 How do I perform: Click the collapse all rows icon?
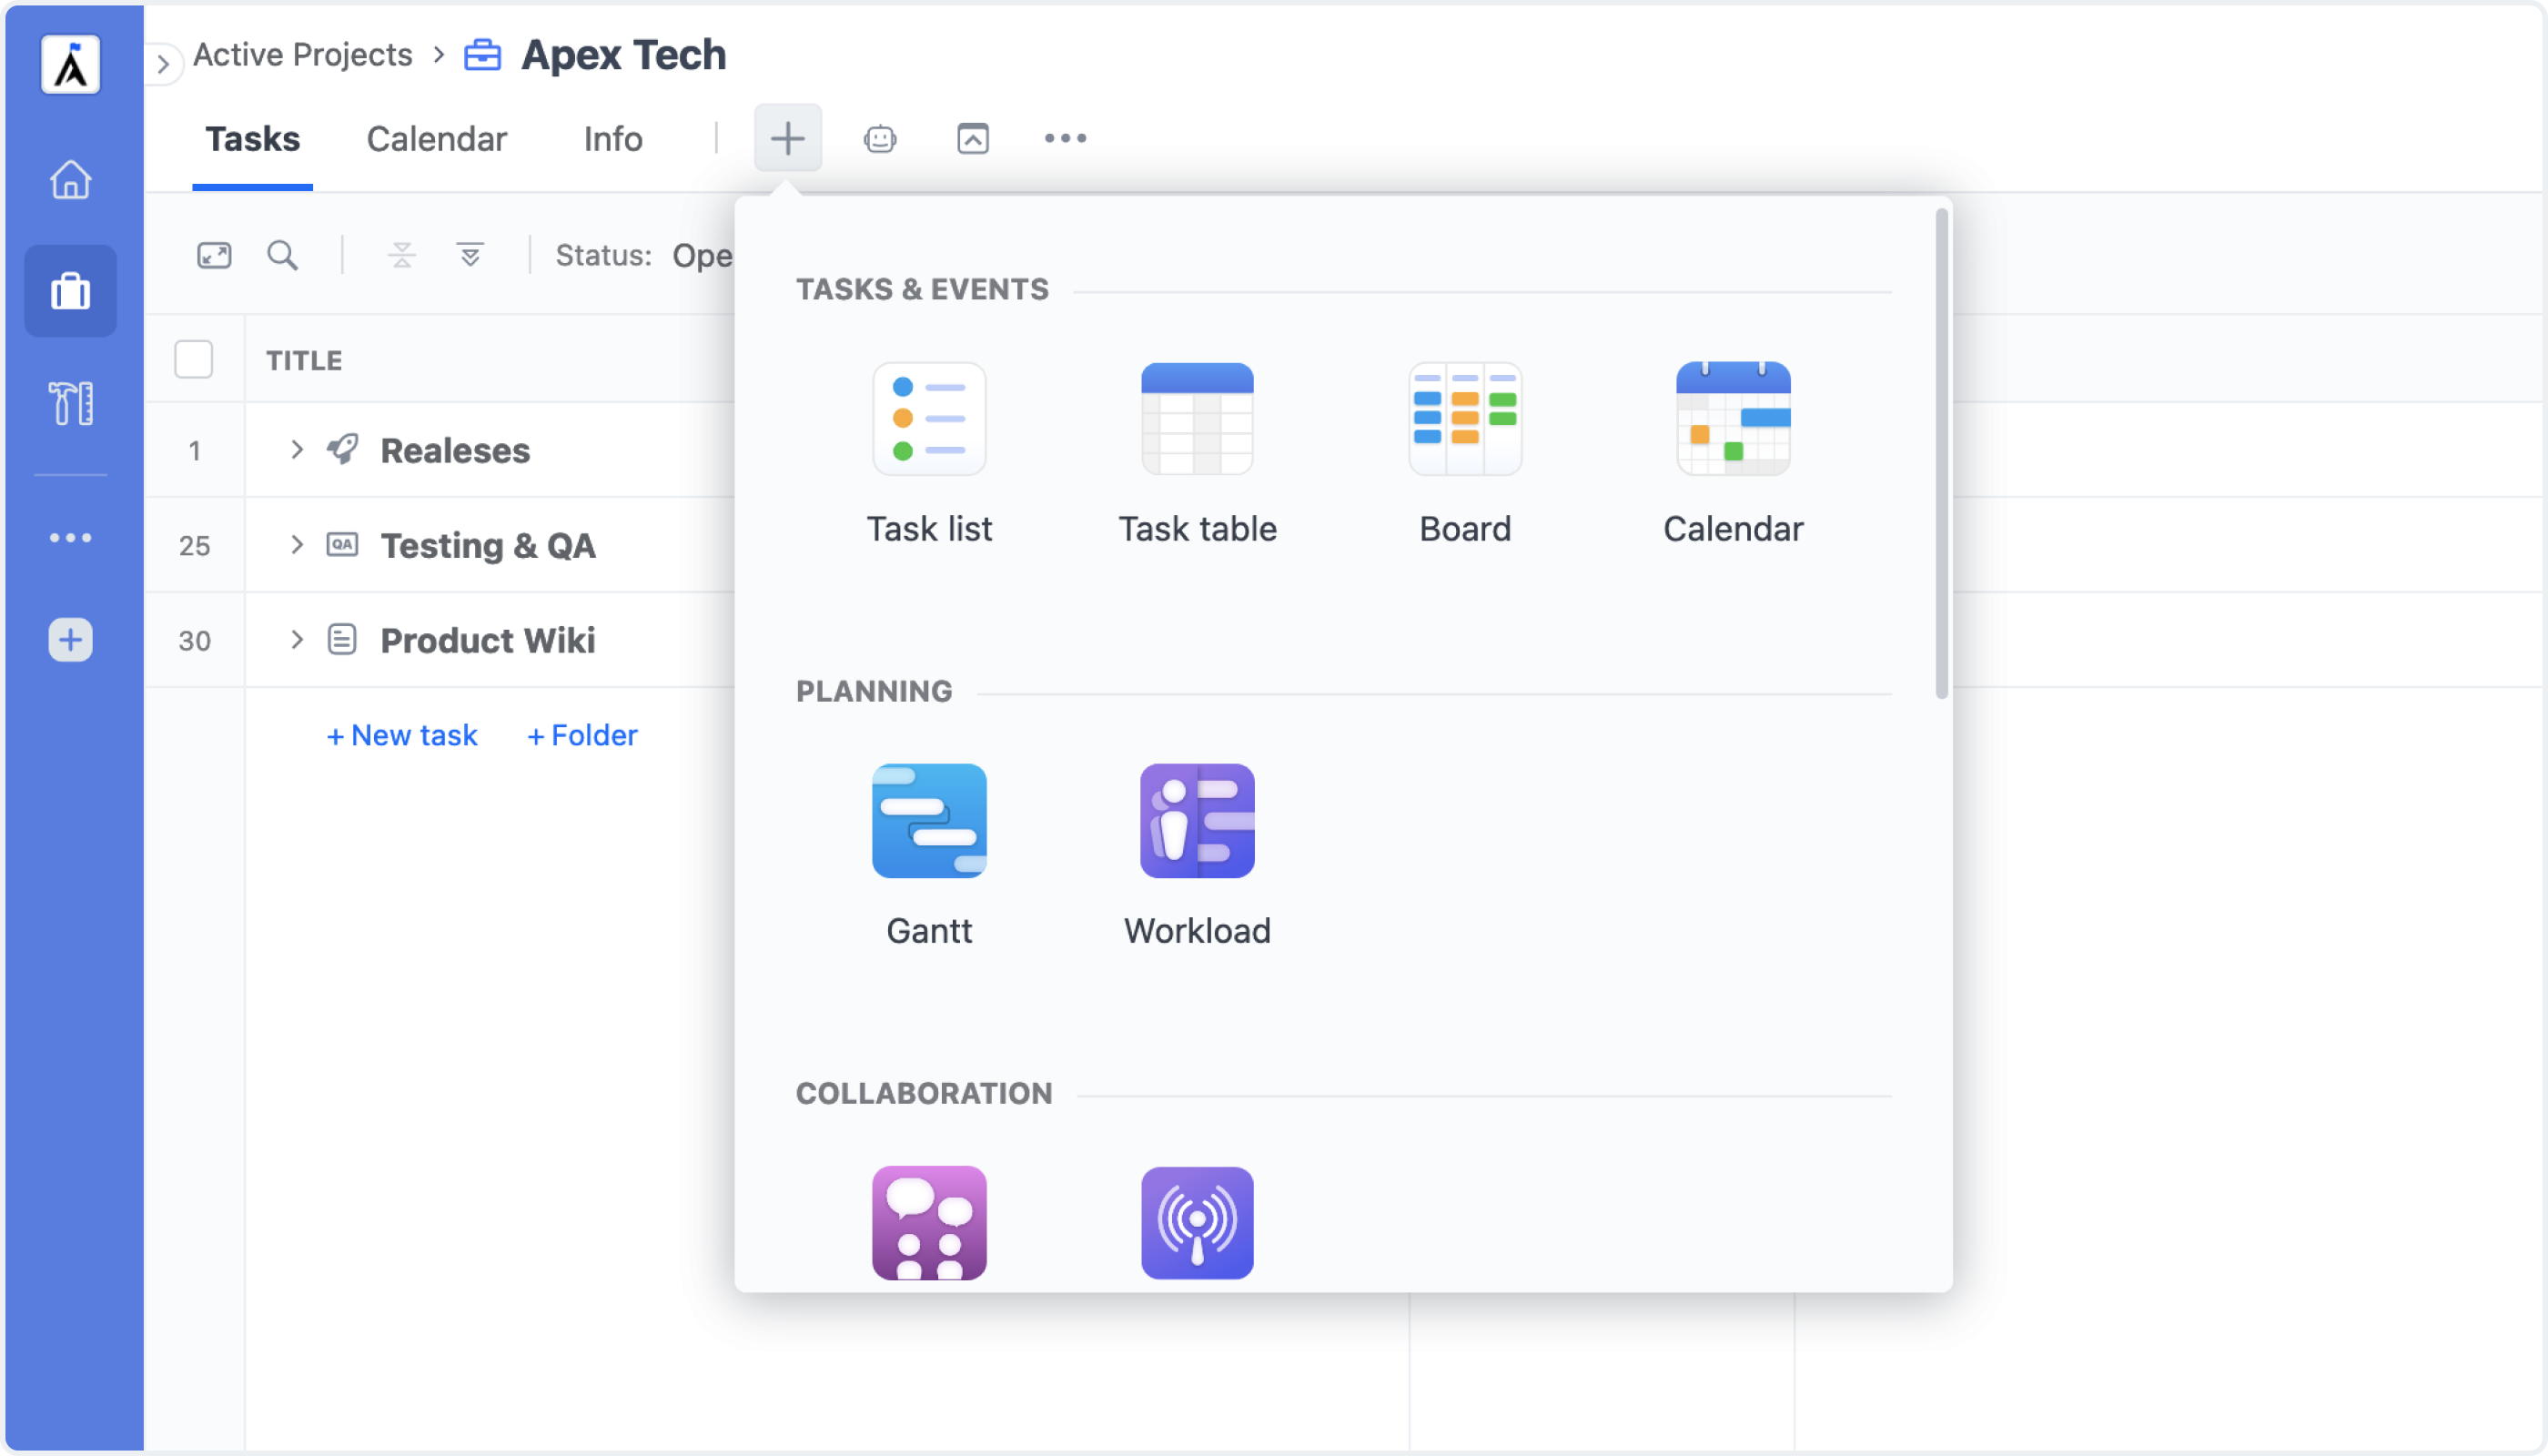point(402,255)
